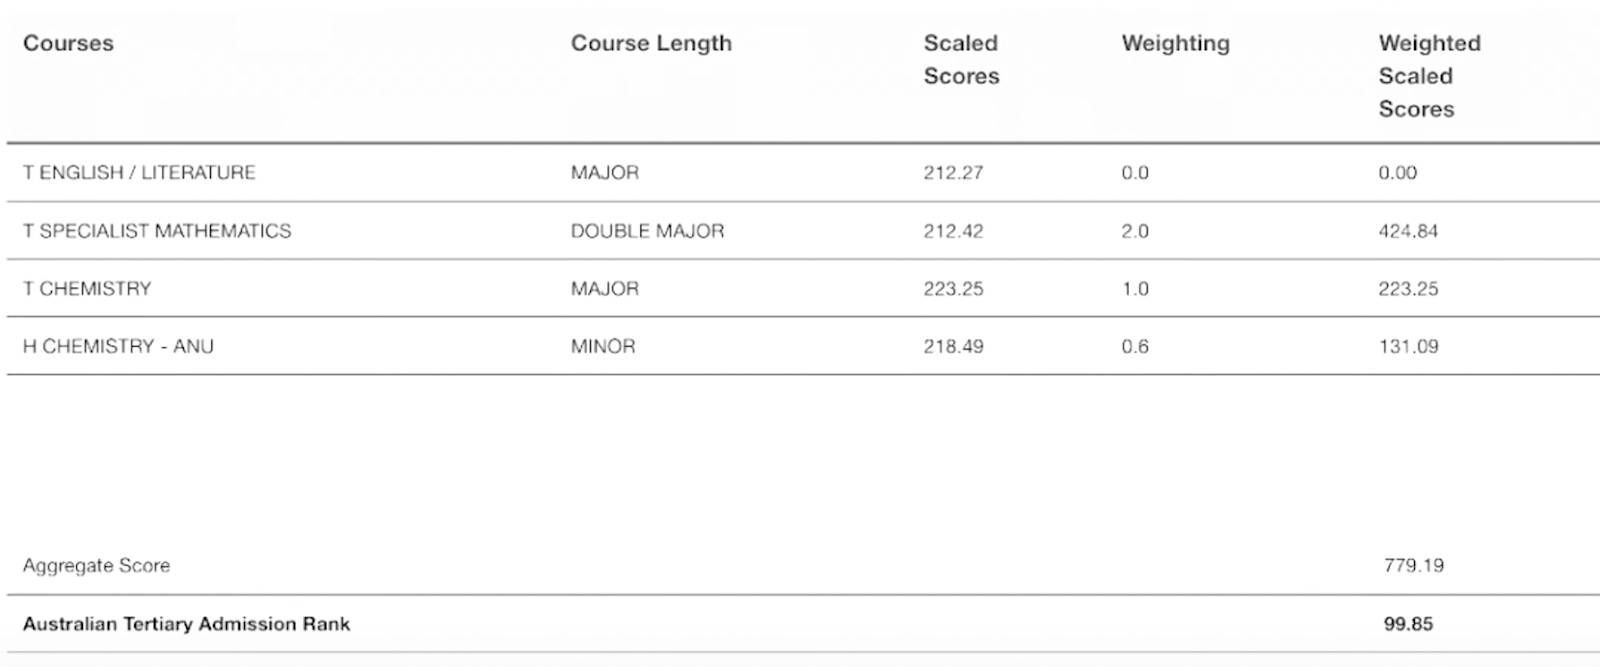Select the 218.49 scaled score value
The image size is (1600, 667).
pos(953,347)
